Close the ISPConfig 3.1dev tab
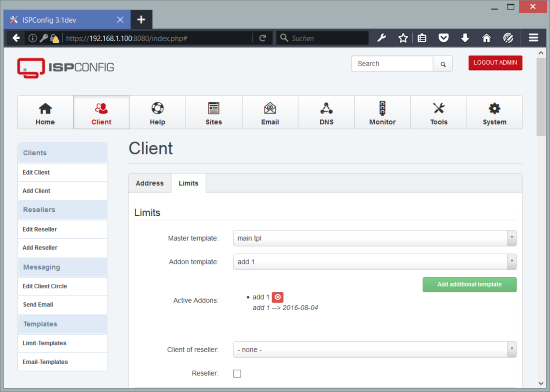550x392 pixels. pos(120,20)
